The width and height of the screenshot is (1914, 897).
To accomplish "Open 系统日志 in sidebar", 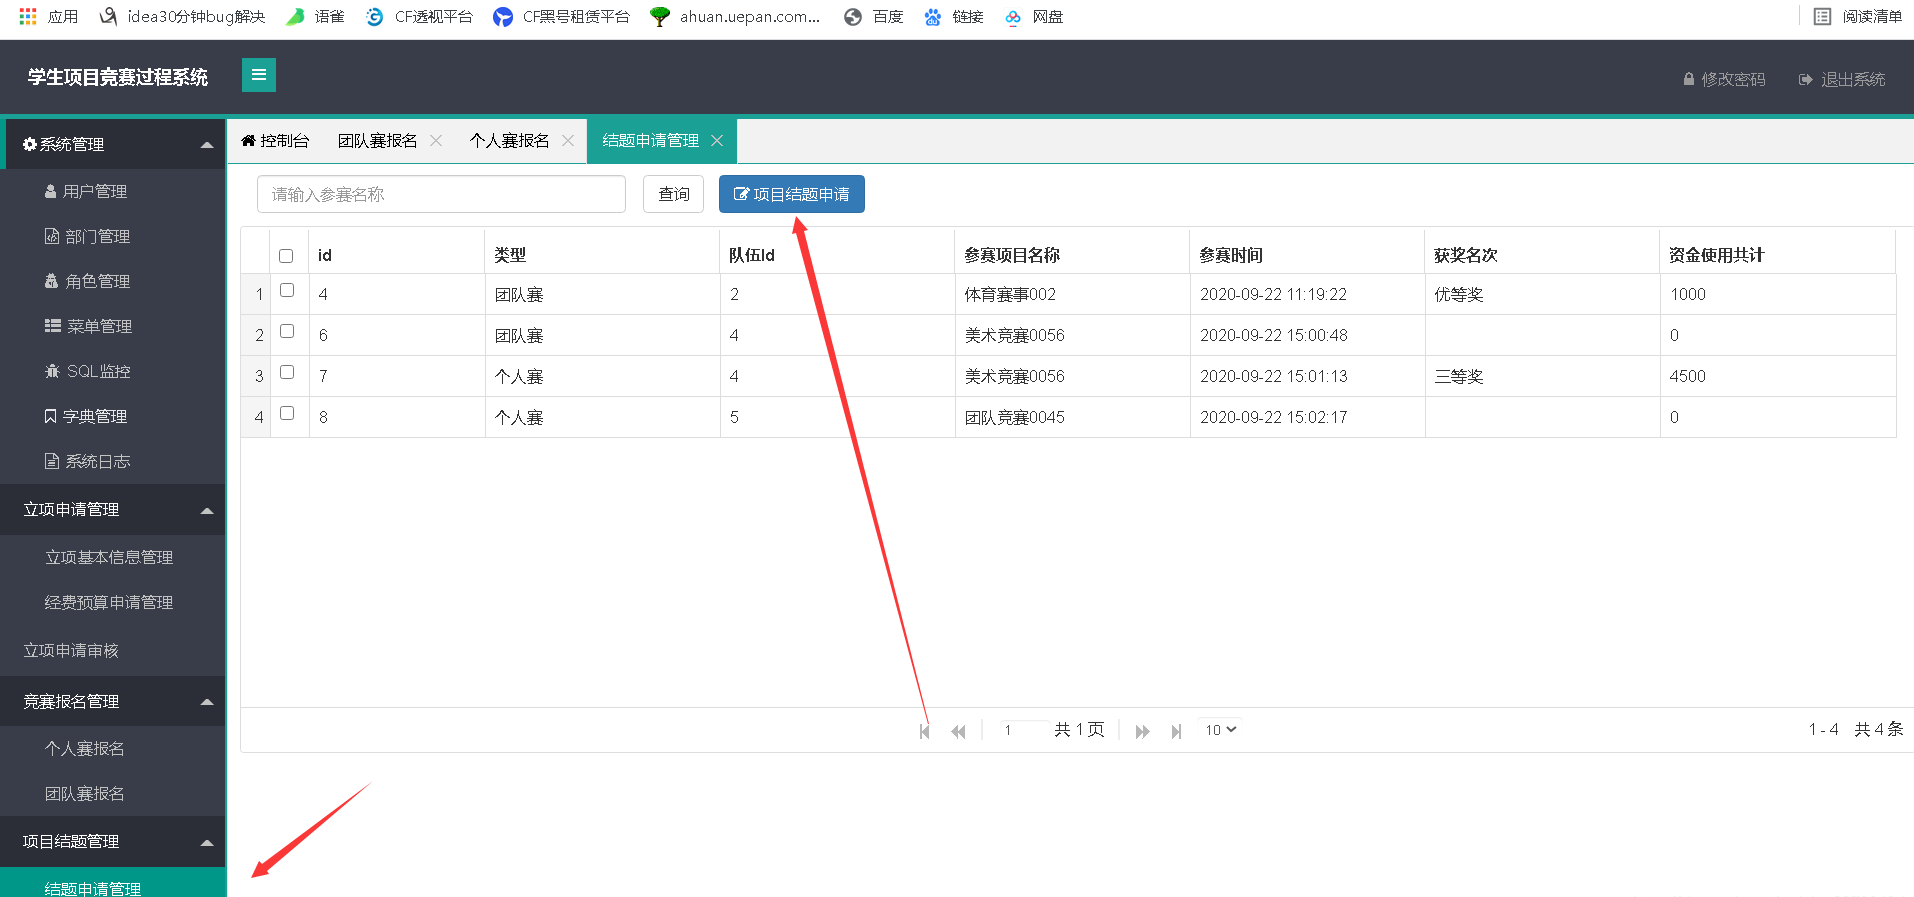I will [x=113, y=461].
